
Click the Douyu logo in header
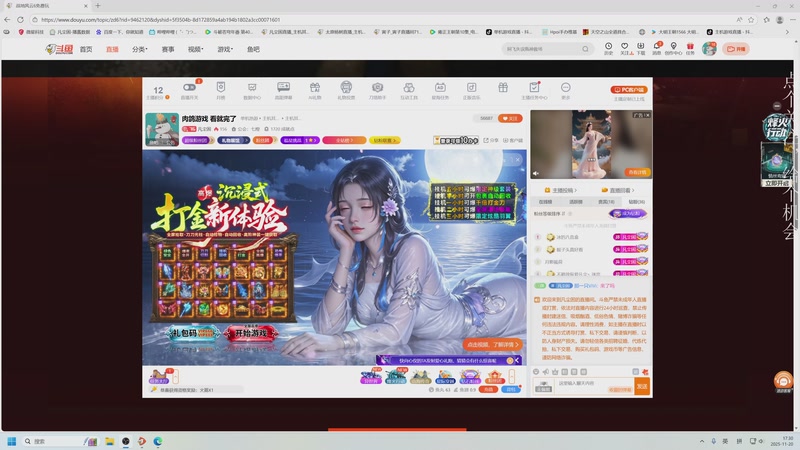point(59,49)
